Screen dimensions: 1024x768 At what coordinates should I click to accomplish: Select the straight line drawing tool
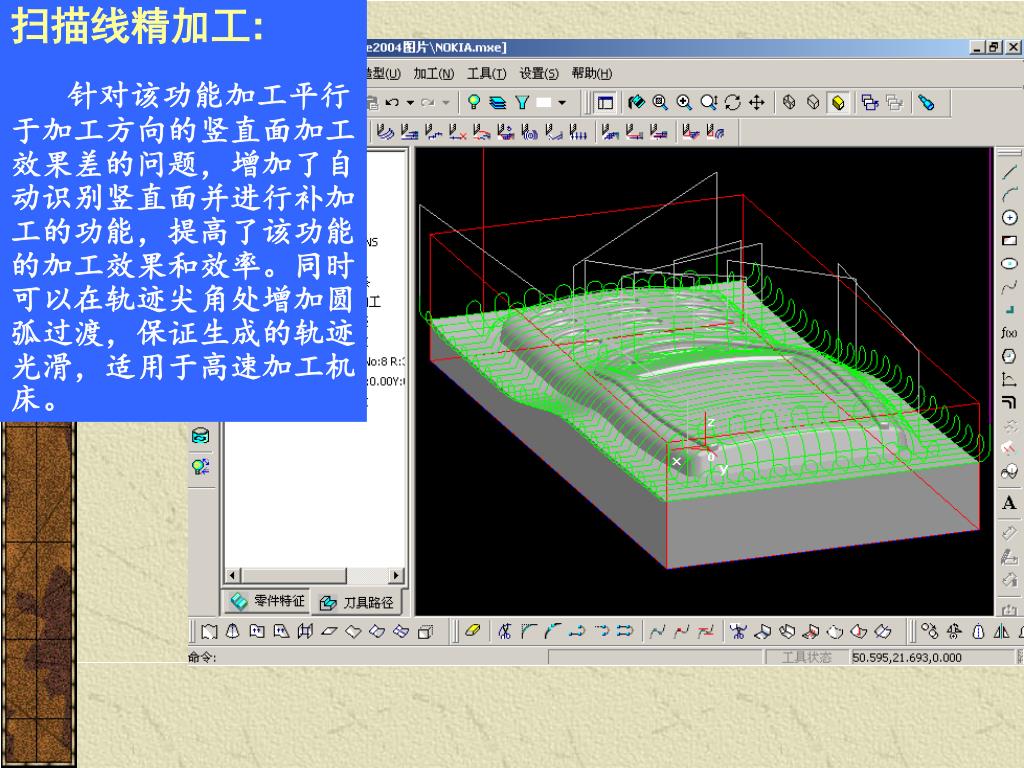pos(1010,172)
